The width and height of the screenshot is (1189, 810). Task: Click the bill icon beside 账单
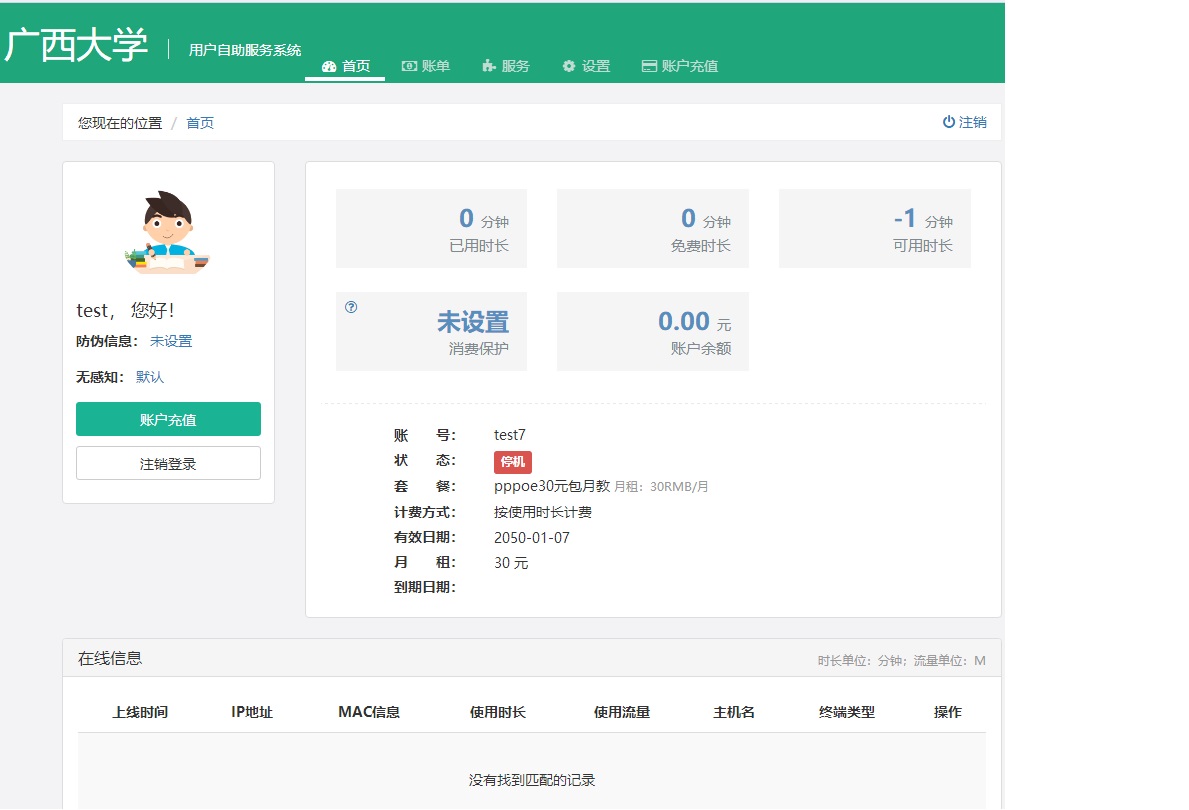tap(409, 66)
